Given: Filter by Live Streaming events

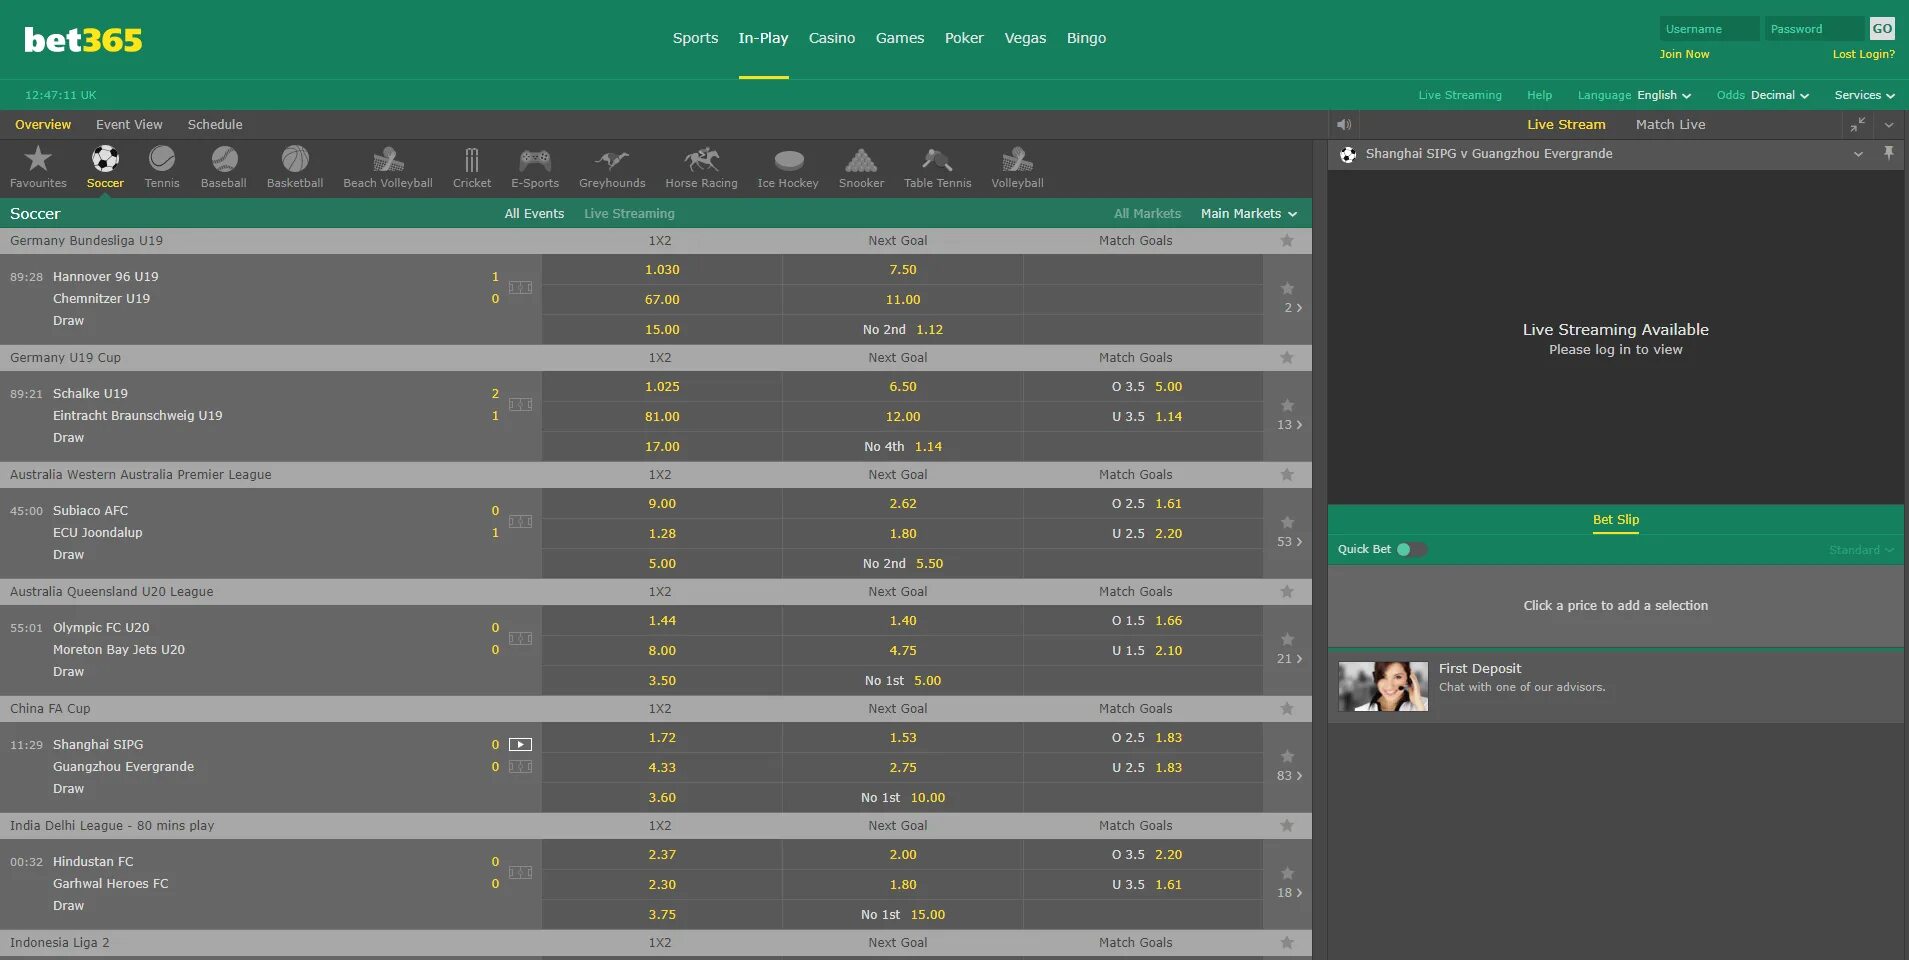Looking at the screenshot, I should point(629,214).
